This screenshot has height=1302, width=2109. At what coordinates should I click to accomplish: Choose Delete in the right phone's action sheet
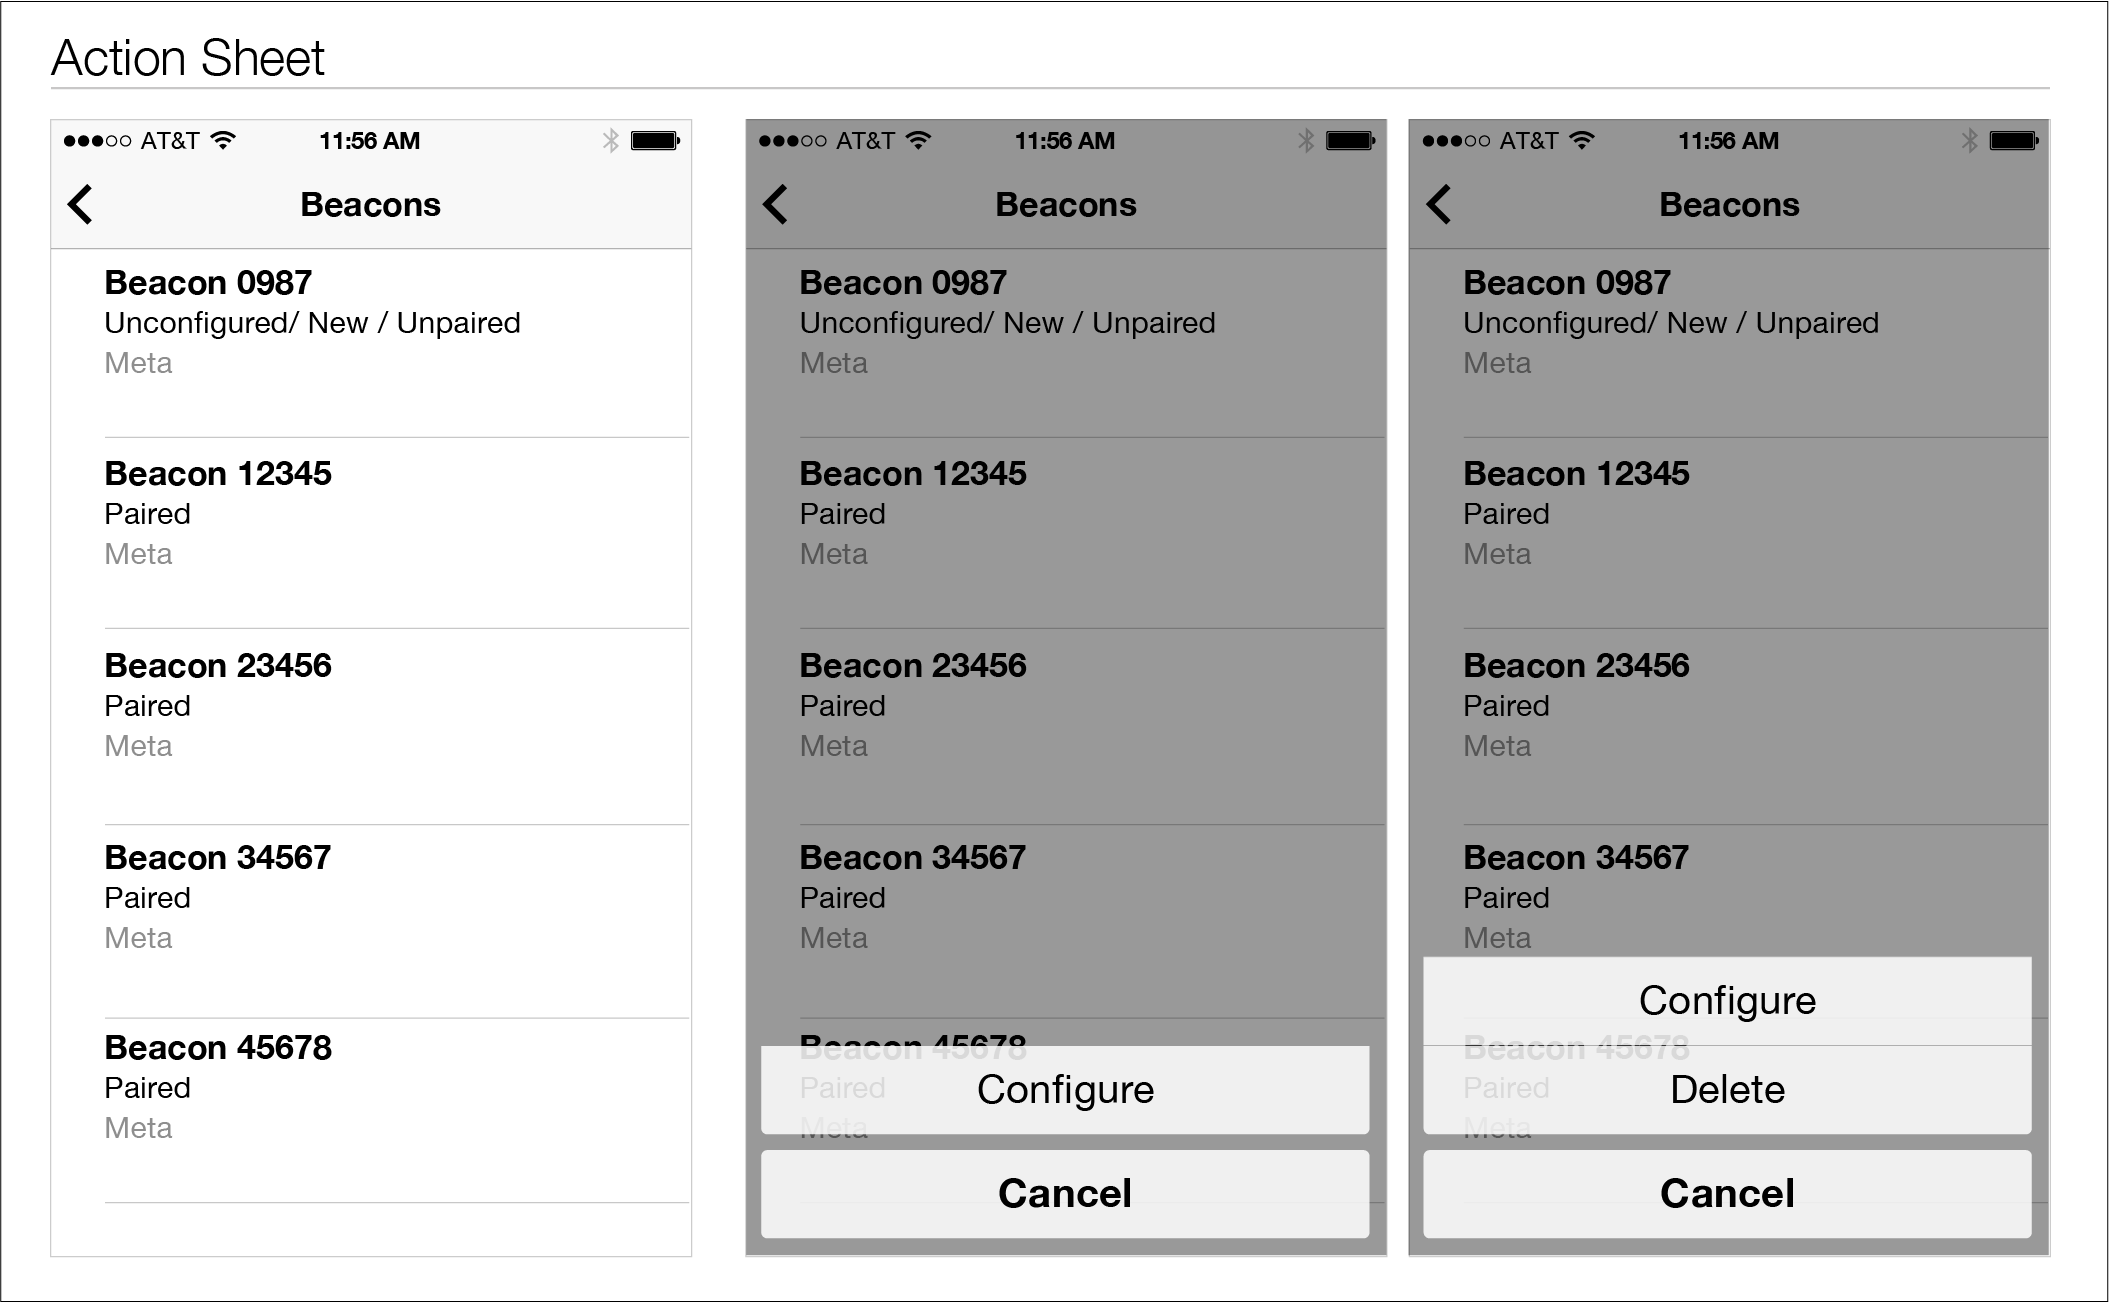[1727, 1090]
